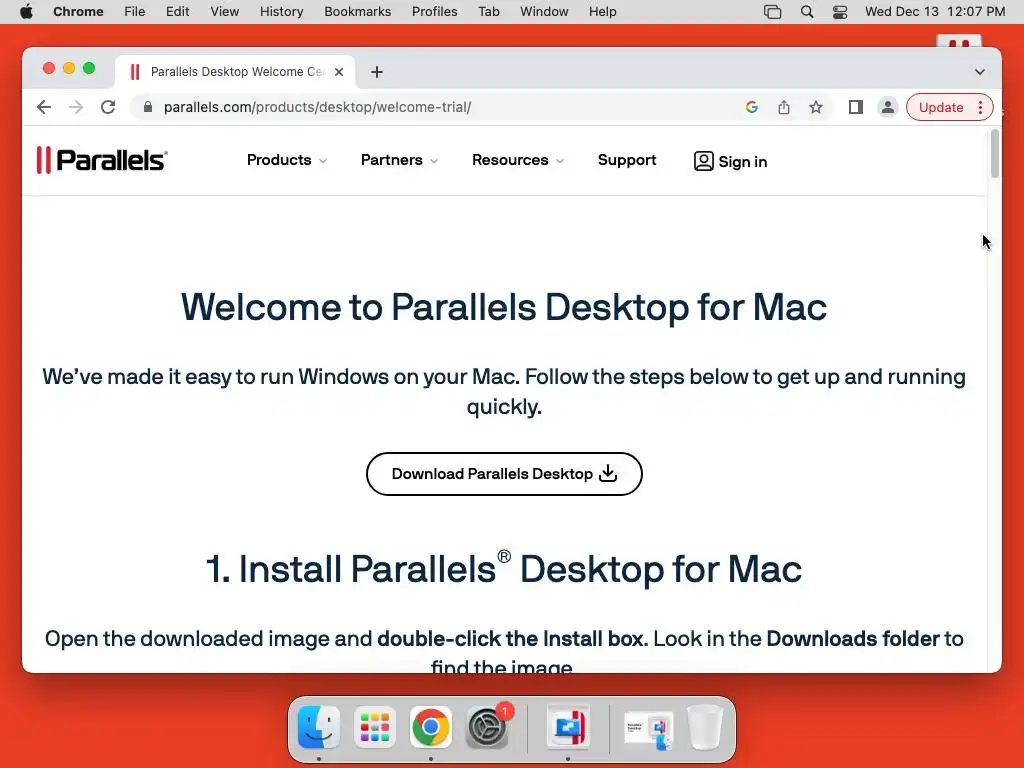Screen dimensions: 1024x768
Task: Expand the Resources dropdown
Action: pyautogui.click(x=518, y=160)
